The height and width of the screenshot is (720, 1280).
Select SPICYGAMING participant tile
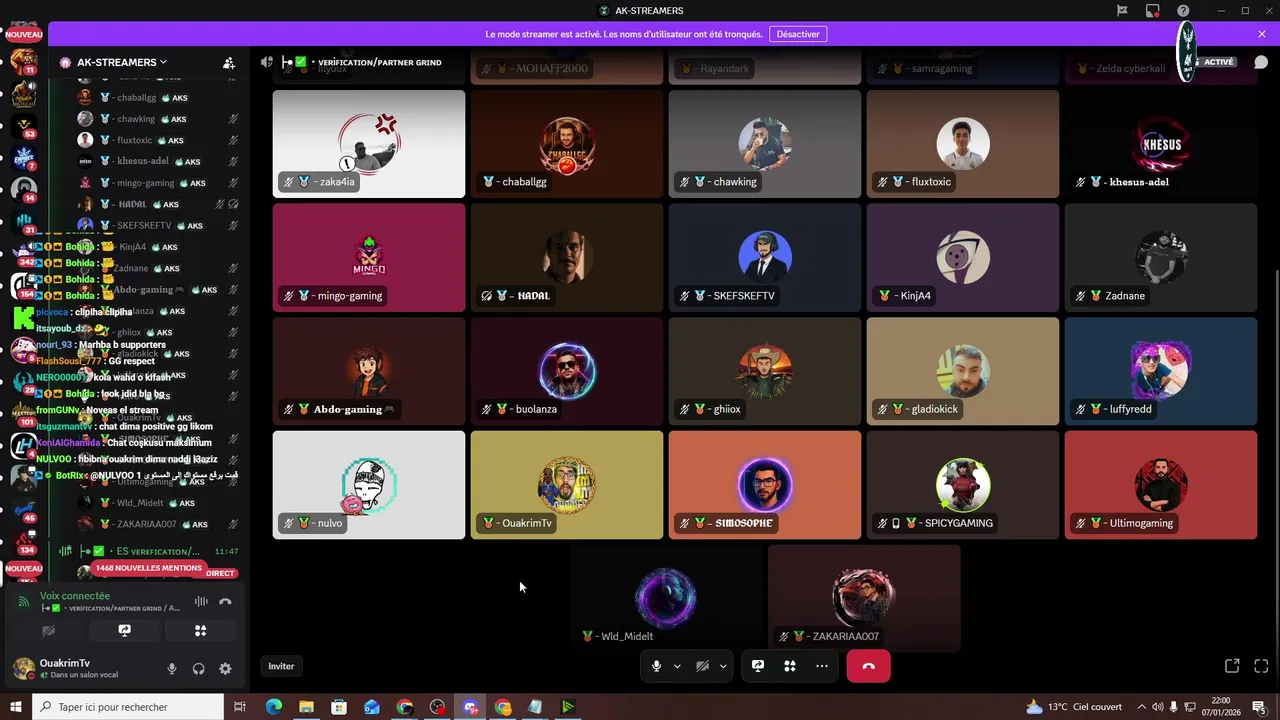963,485
